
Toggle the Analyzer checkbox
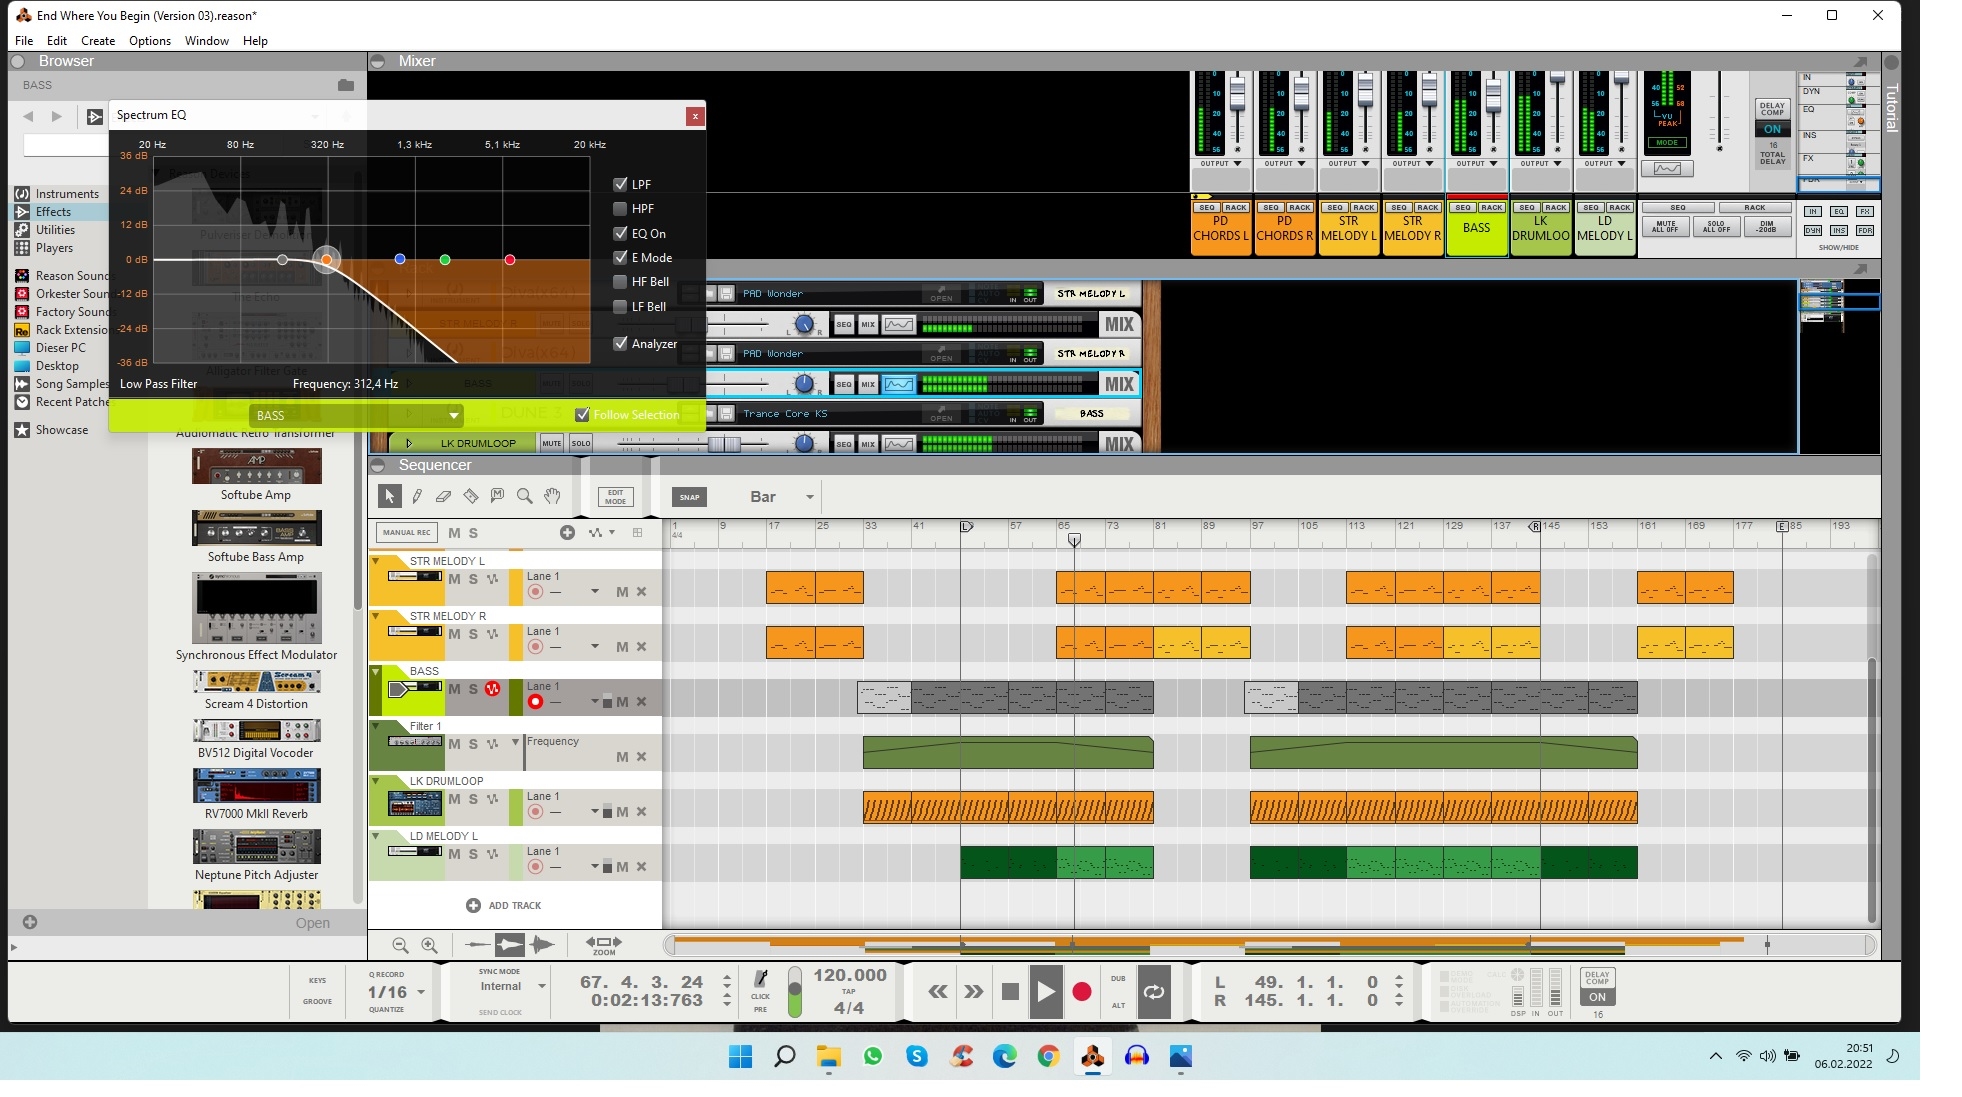point(620,343)
